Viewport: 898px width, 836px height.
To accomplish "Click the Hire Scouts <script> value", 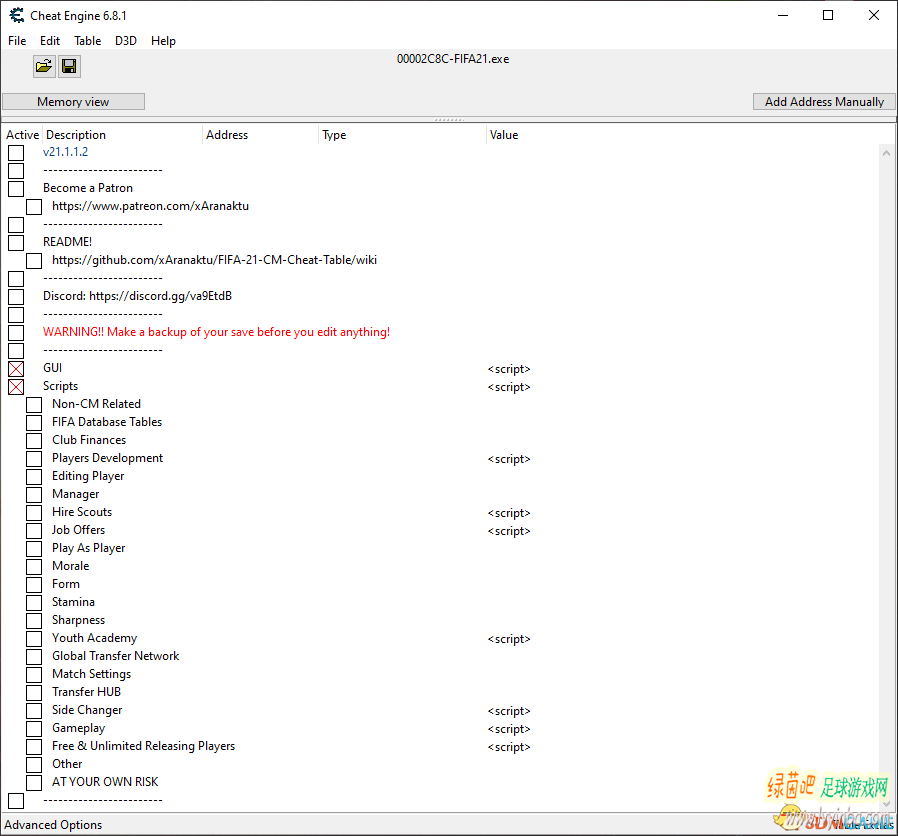I will (509, 513).
